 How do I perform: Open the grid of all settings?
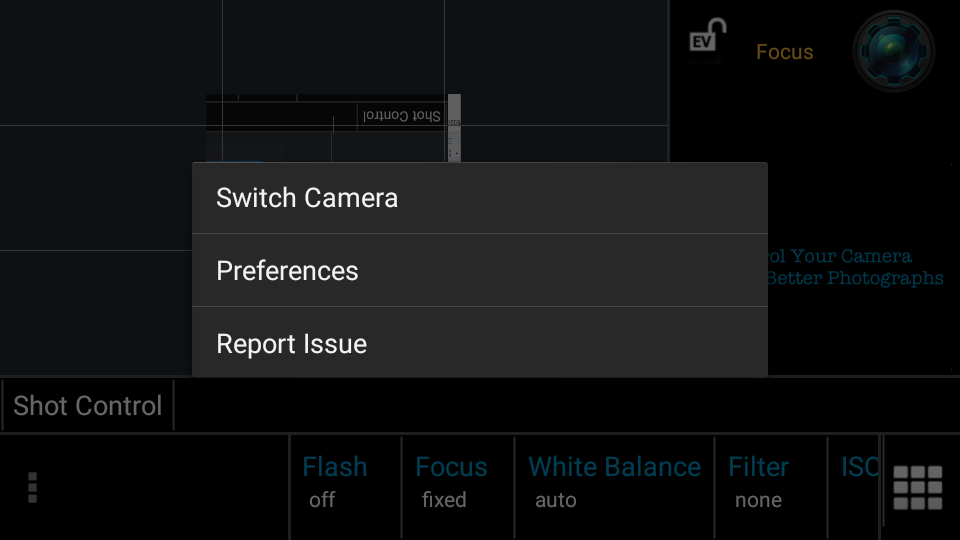(917, 488)
